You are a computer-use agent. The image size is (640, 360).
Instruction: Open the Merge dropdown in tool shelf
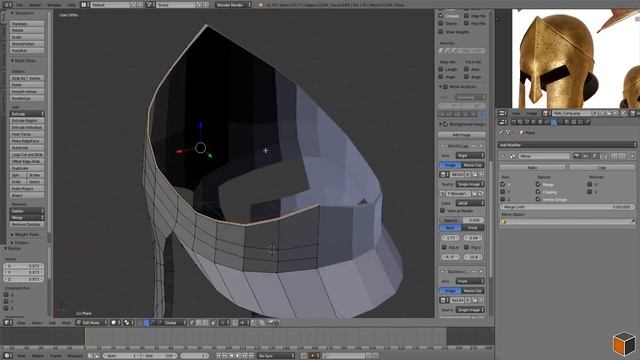(27, 218)
